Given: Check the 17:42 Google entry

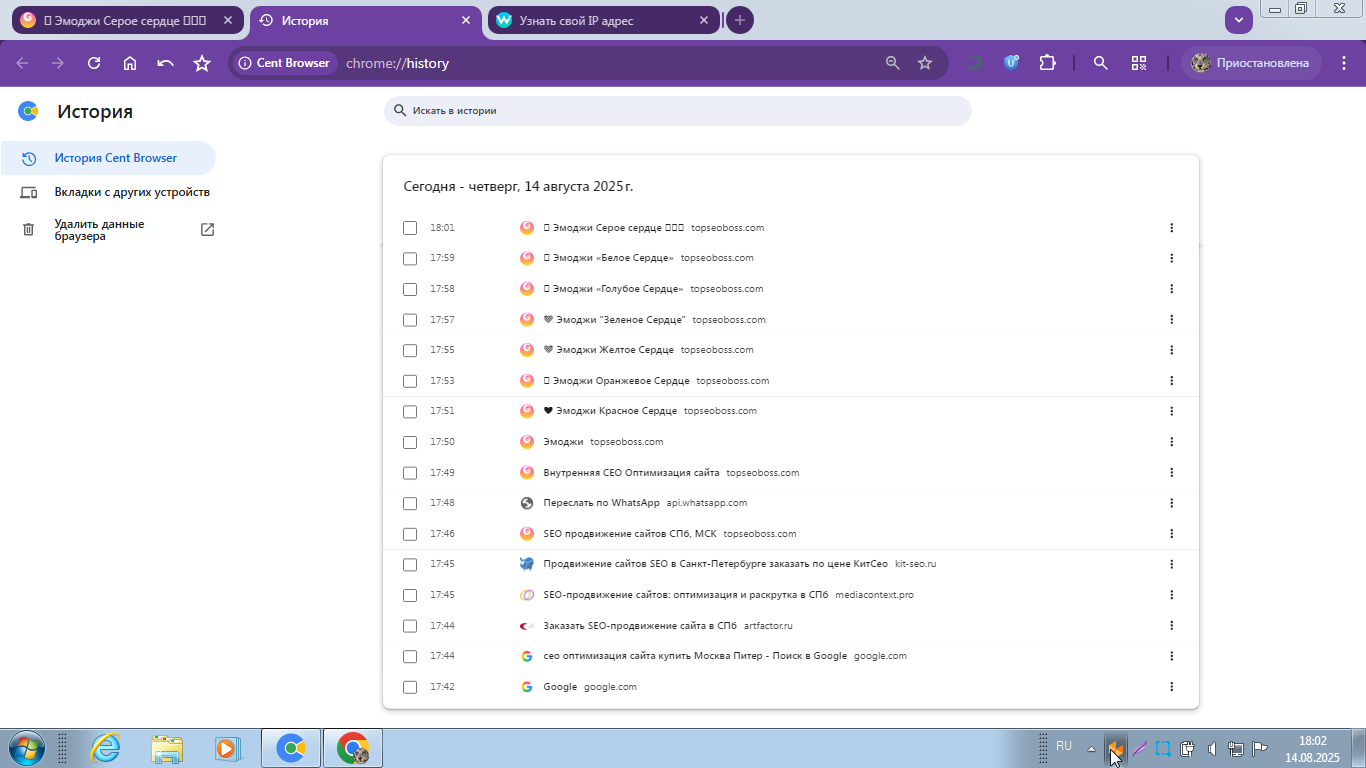Looking at the screenshot, I should (410, 687).
